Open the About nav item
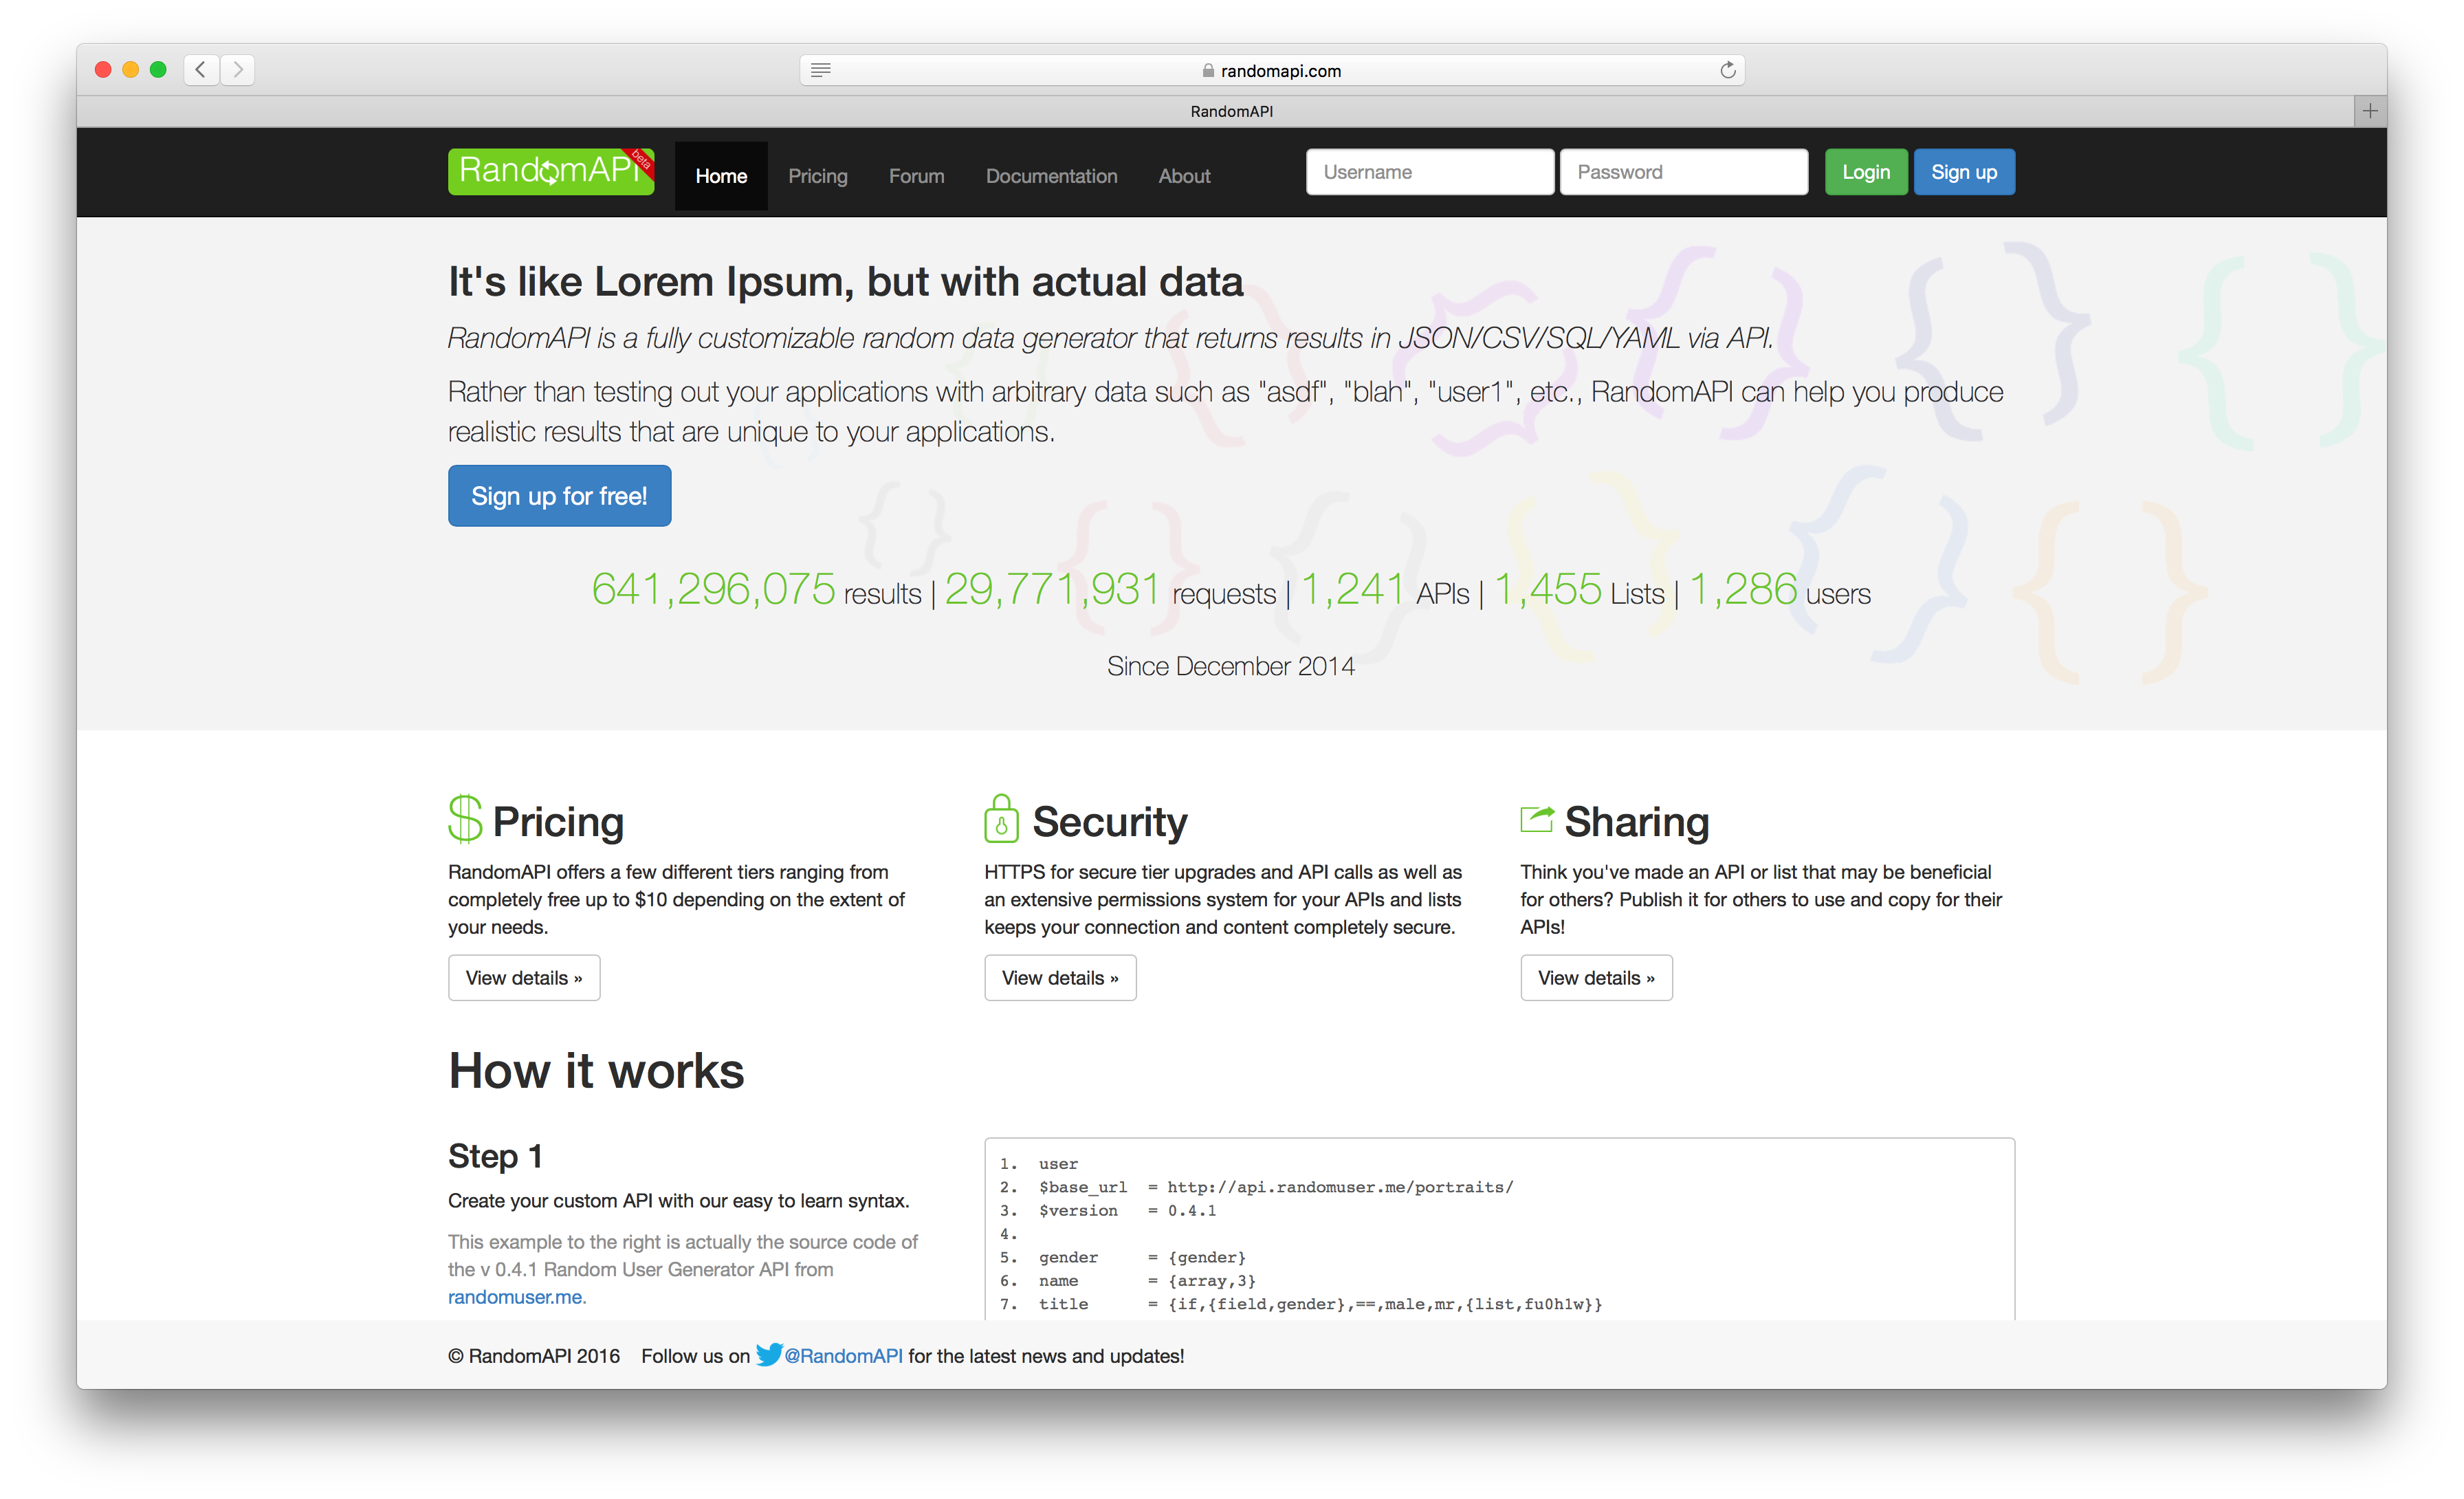This screenshot has height=1499, width=2464. tap(1184, 176)
